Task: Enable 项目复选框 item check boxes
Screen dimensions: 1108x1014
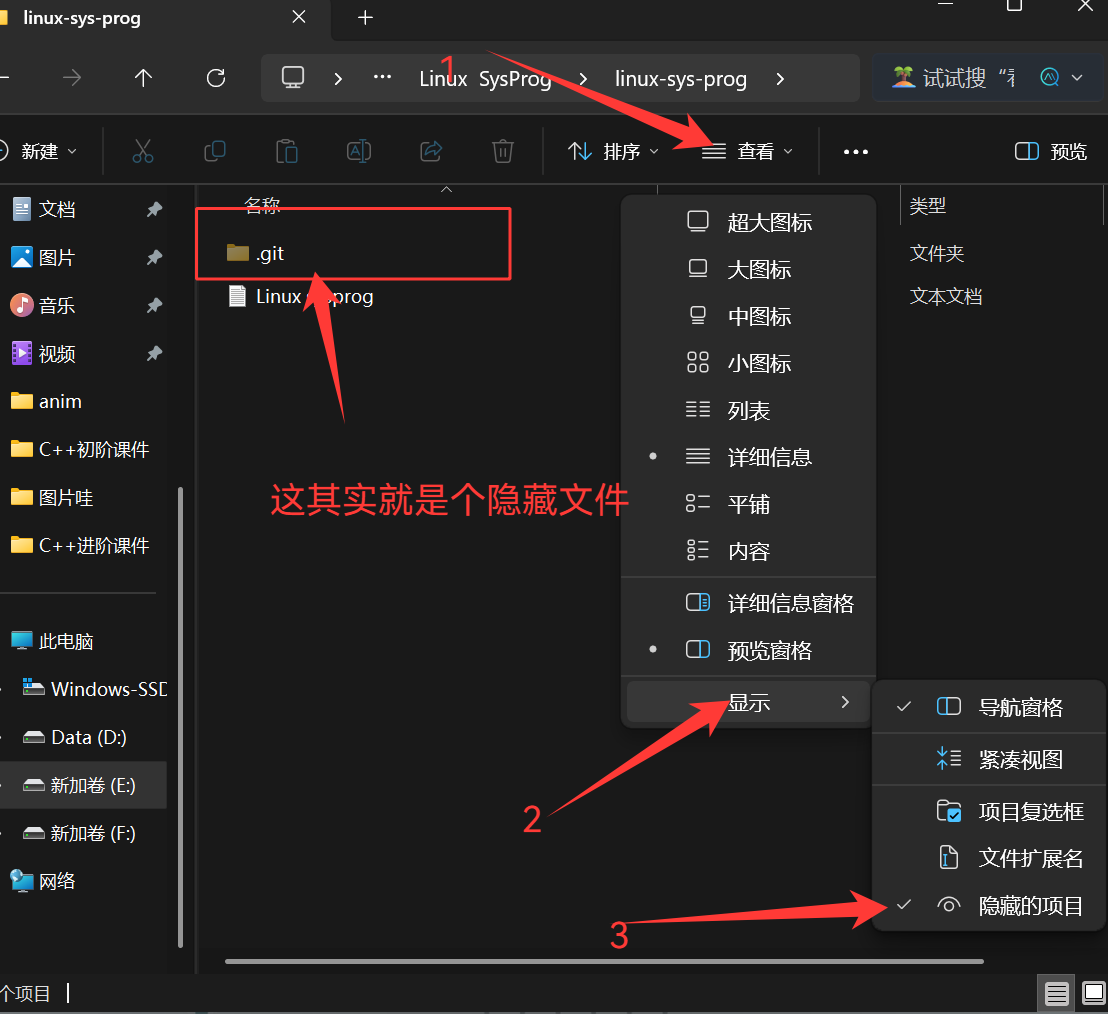Action: coord(989,811)
